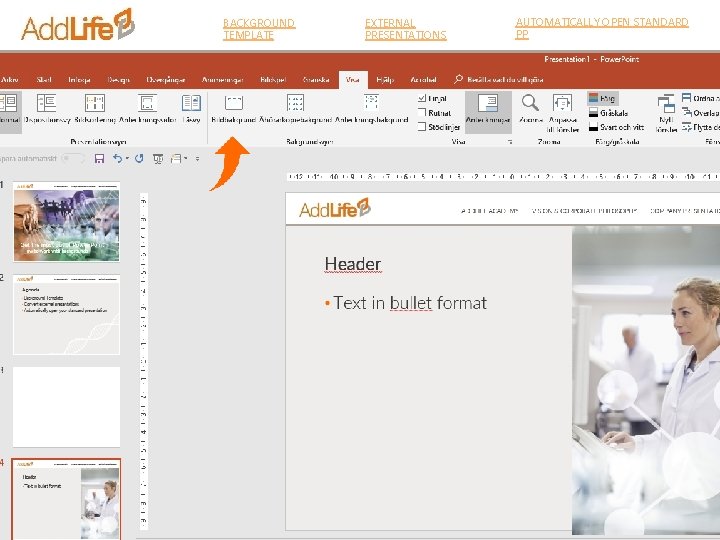Select Svart och vitt mode
Viewport: 720px width, 540px height.
click(616, 127)
